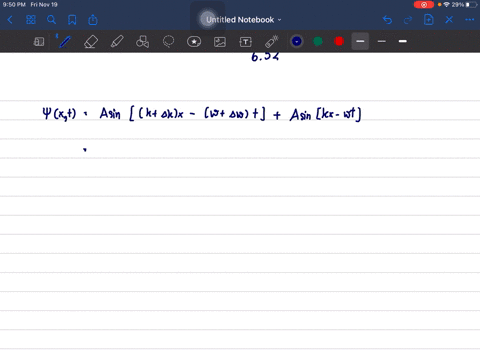This screenshot has width=480, height=360.
Task: Choose the dark blue pen color
Action: point(297,41)
